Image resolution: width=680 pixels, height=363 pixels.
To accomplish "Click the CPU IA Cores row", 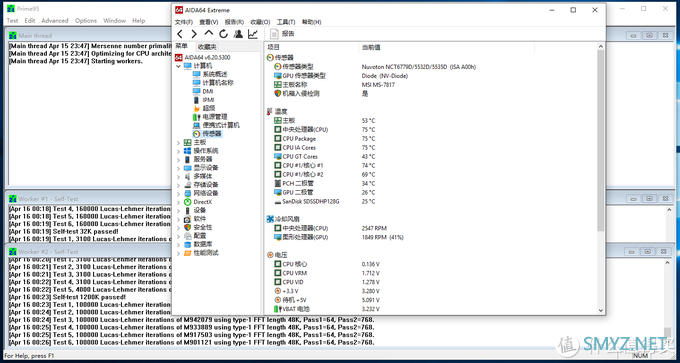I will (x=430, y=148).
